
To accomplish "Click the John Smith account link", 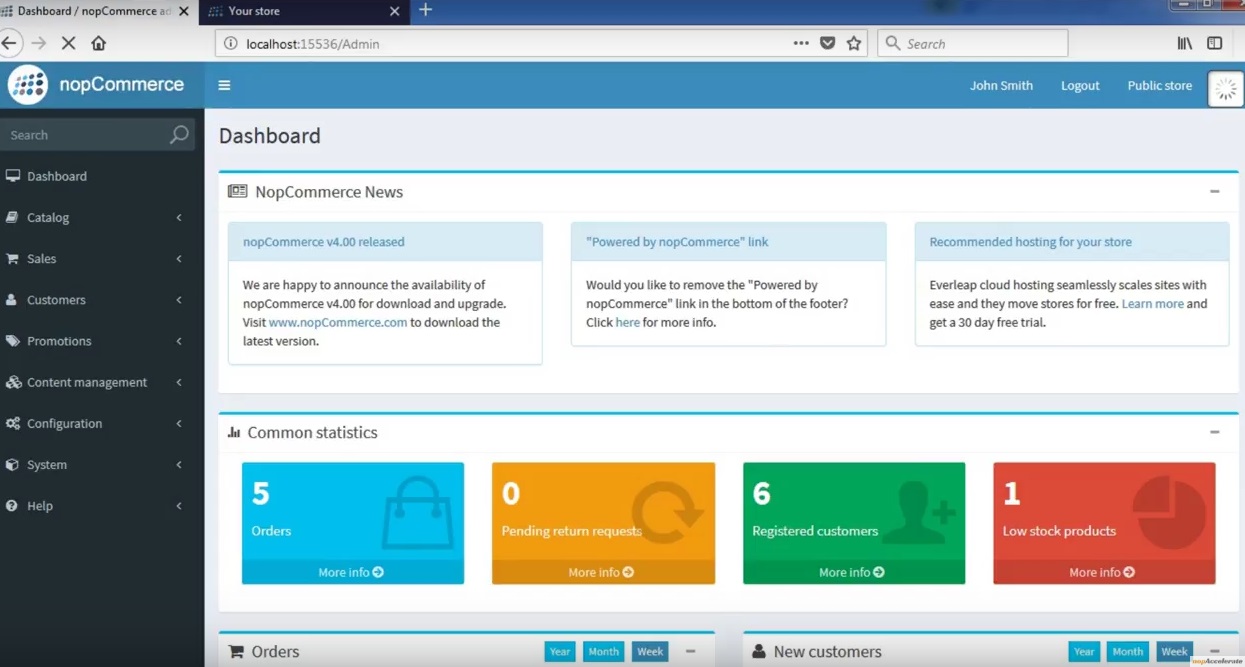I will point(1001,85).
